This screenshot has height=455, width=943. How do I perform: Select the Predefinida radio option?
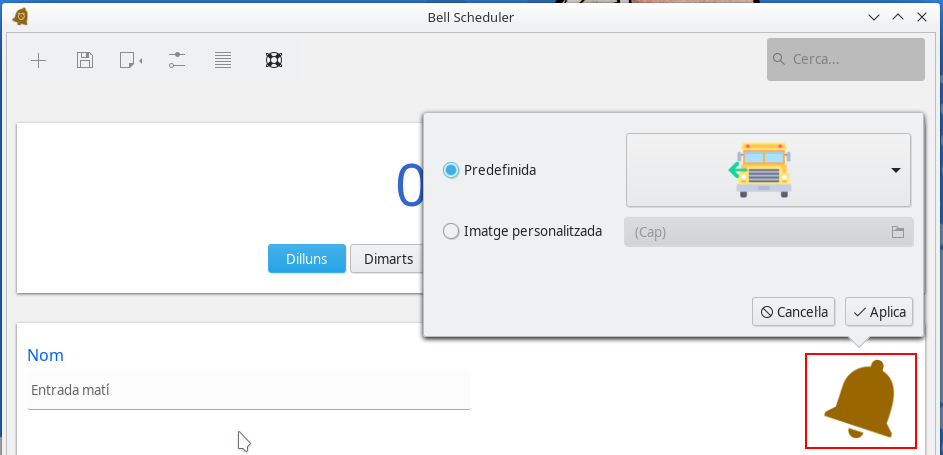[451, 170]
